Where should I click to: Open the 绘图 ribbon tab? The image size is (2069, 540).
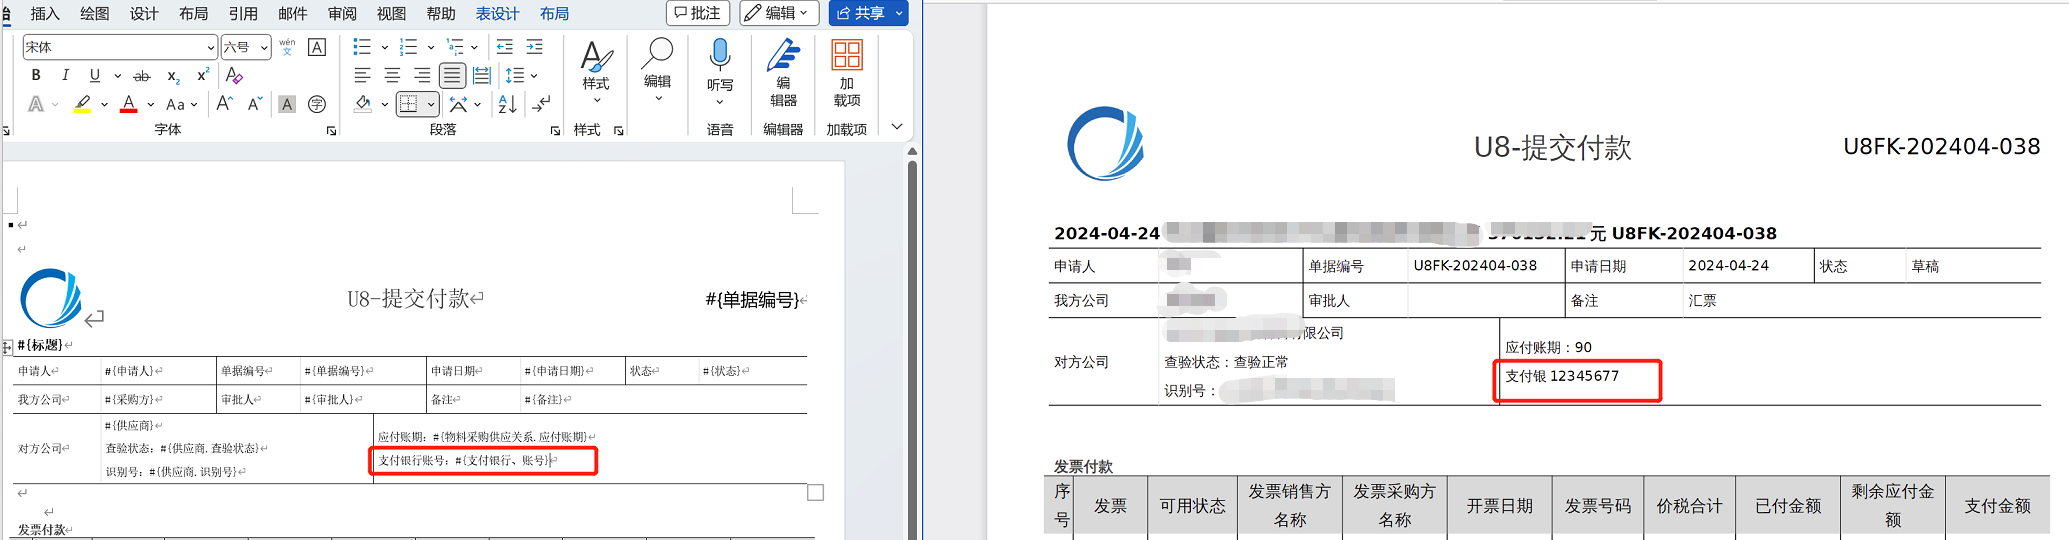coord(95,13)
